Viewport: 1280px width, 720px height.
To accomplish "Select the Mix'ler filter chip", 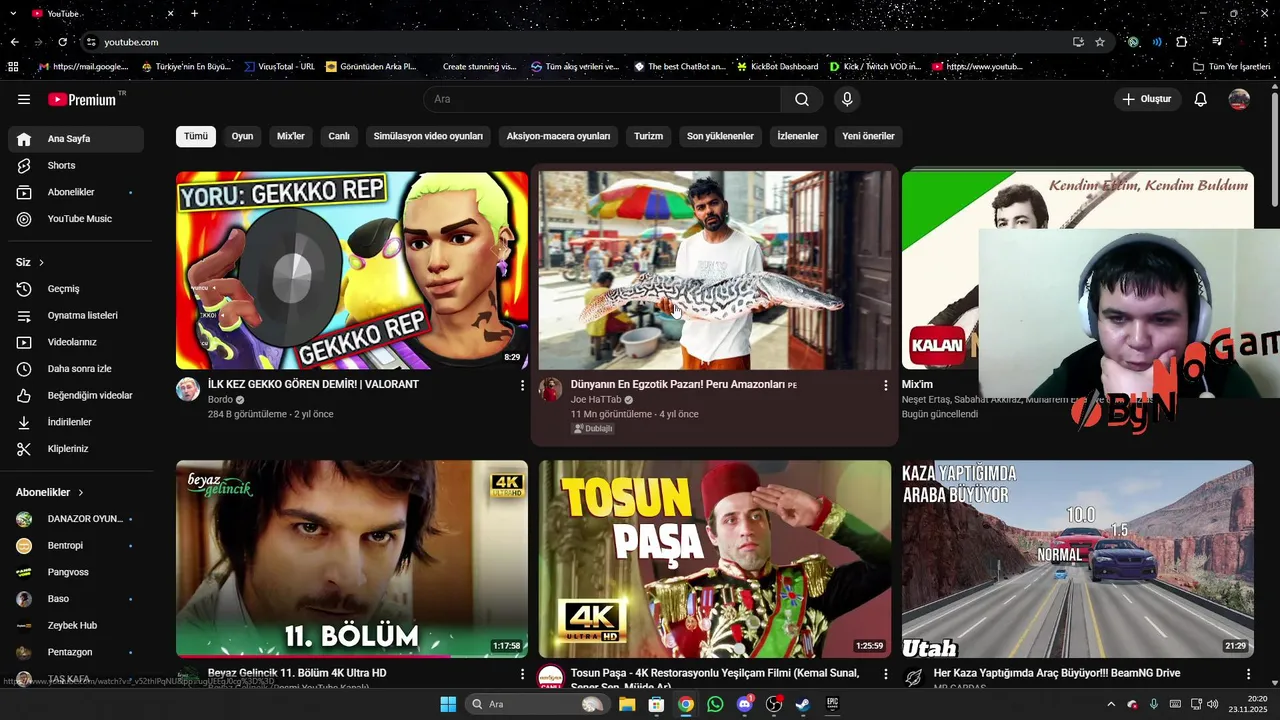I will pyautogui.click(x=291, y=136).
